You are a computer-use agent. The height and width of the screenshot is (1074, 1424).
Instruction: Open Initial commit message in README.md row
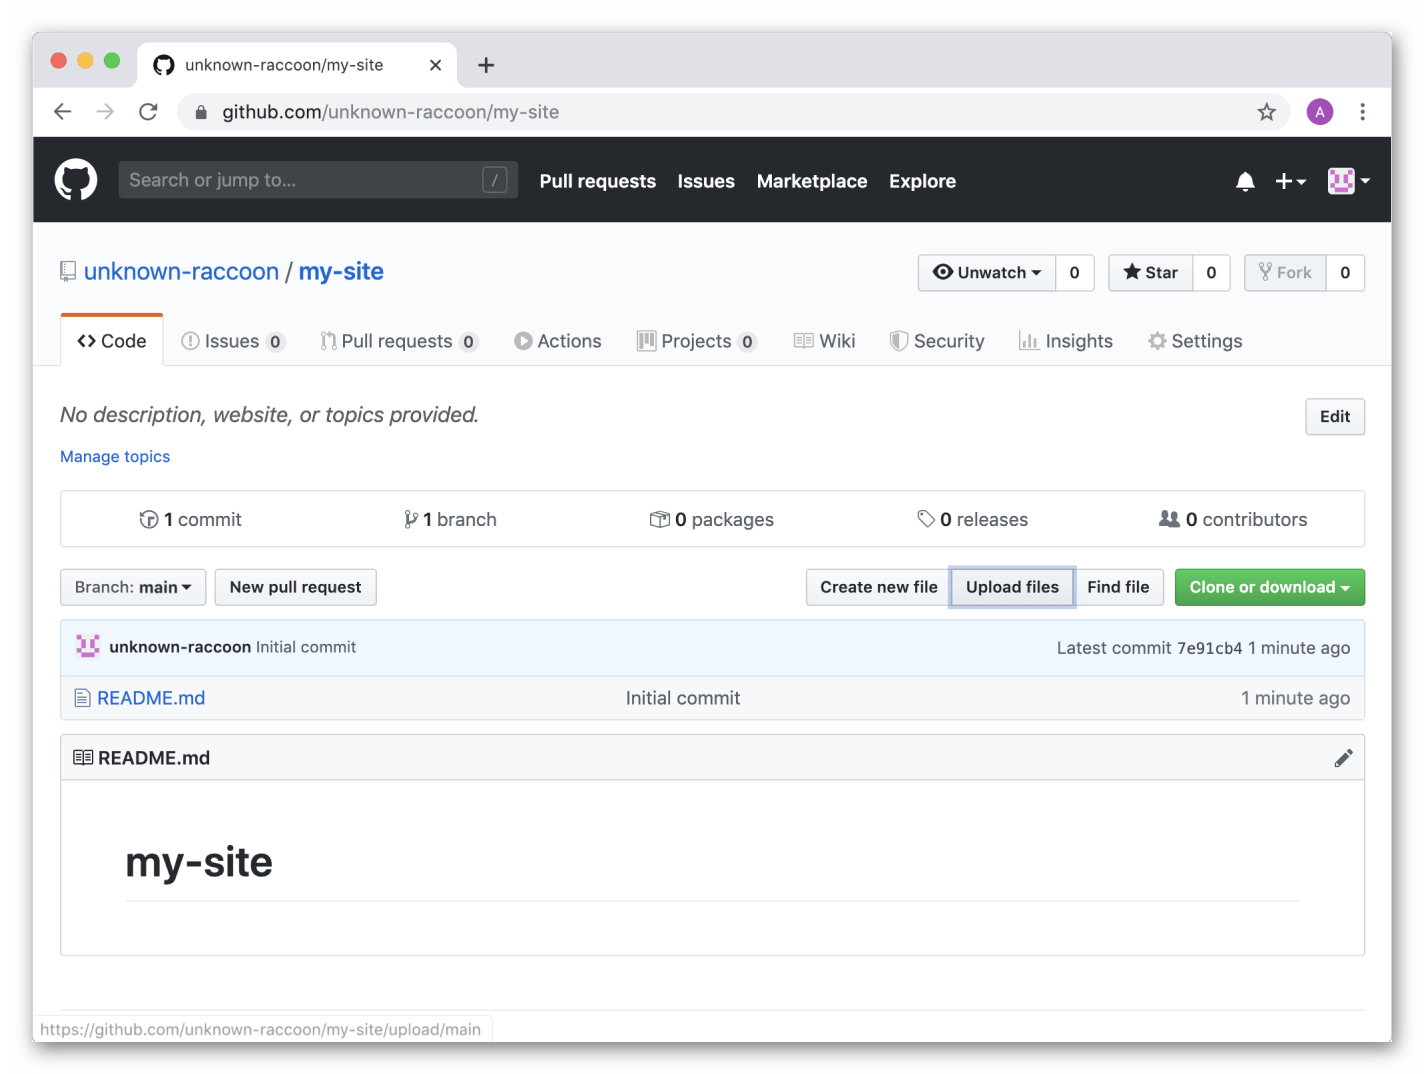click(683, 698)
